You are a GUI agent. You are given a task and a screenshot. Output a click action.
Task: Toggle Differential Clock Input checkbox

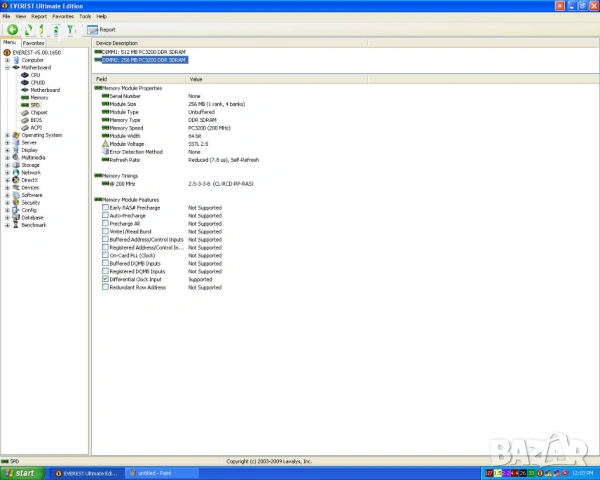(x=105, y=279)
